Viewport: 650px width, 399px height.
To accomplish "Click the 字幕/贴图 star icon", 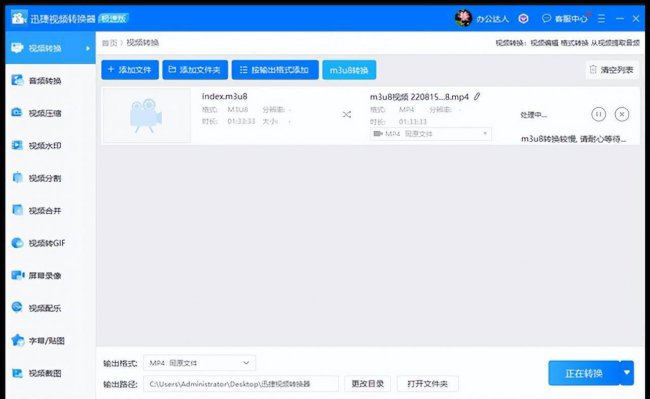I will point(17,340).
